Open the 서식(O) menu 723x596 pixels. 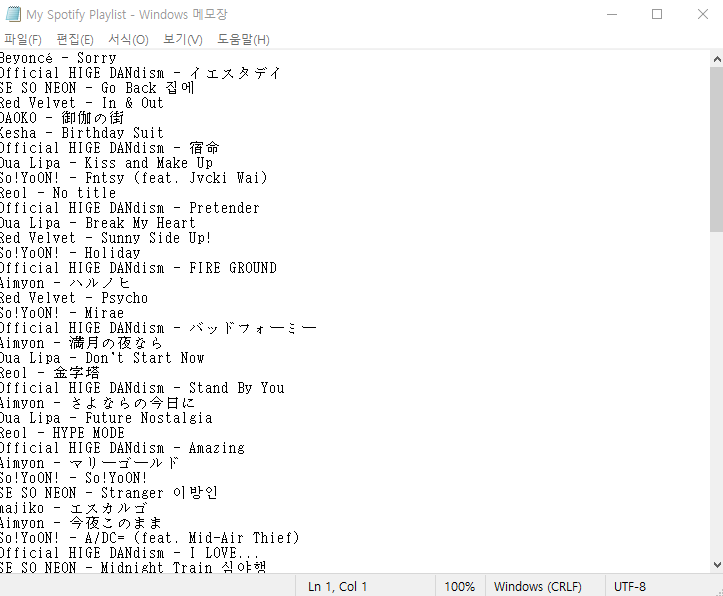pos(128,40)
